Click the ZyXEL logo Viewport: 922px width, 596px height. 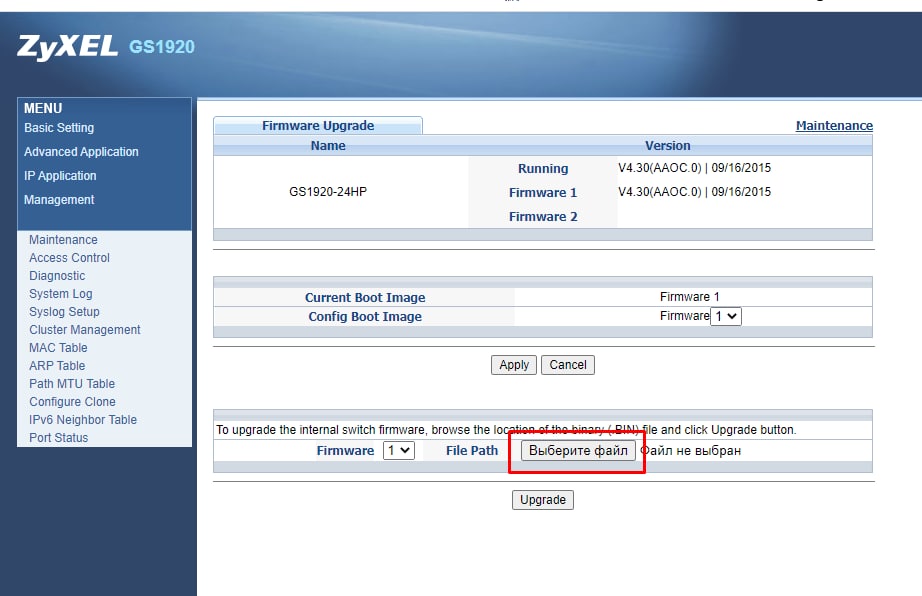click(x=68, y=47)
